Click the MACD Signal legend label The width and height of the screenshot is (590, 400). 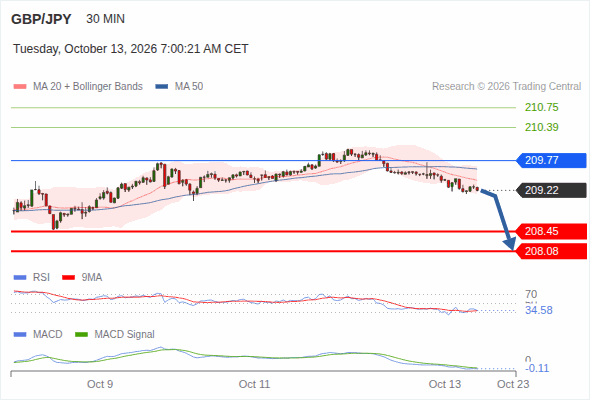pyautogui.click(x=124, y=335)
